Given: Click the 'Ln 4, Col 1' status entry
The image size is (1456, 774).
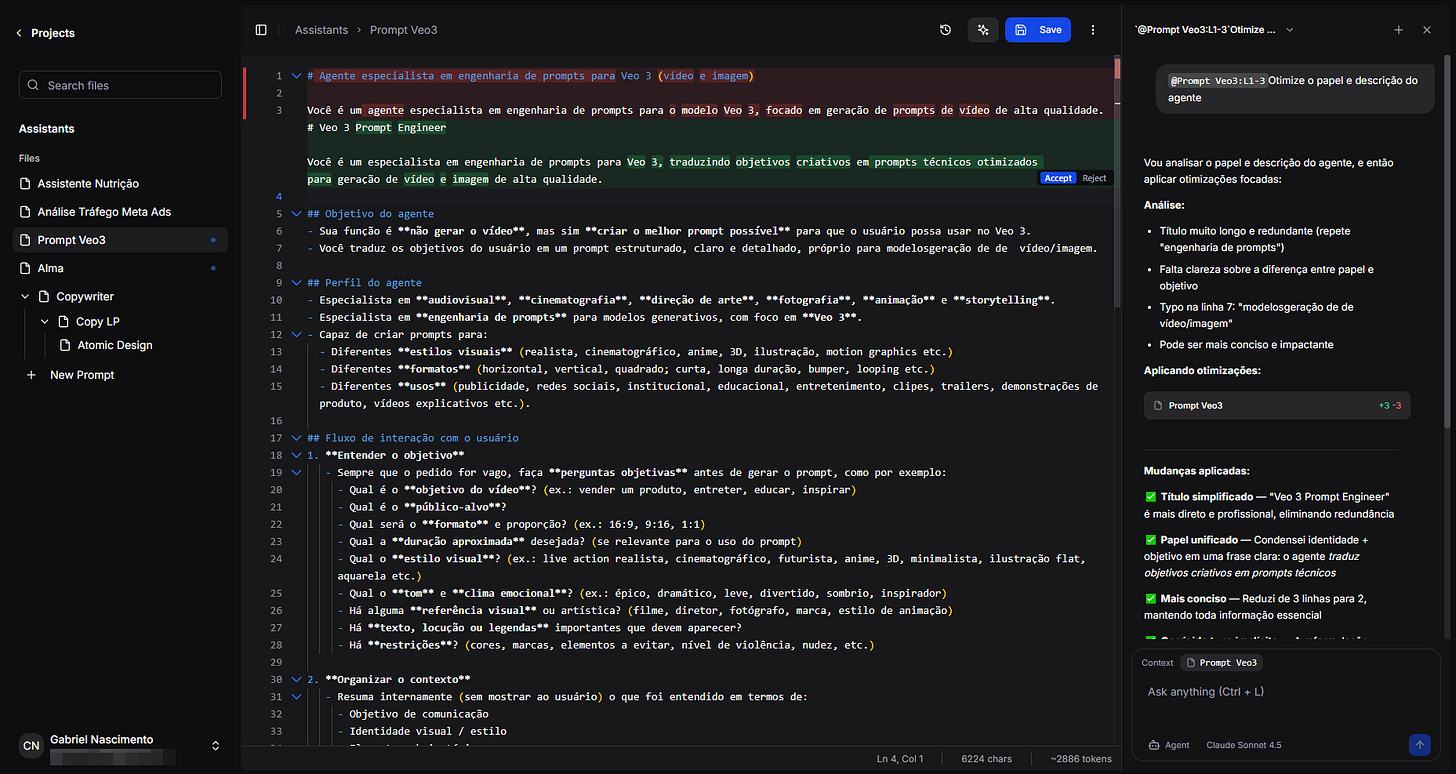Looking at the screenshot, I should click(900, 759).
